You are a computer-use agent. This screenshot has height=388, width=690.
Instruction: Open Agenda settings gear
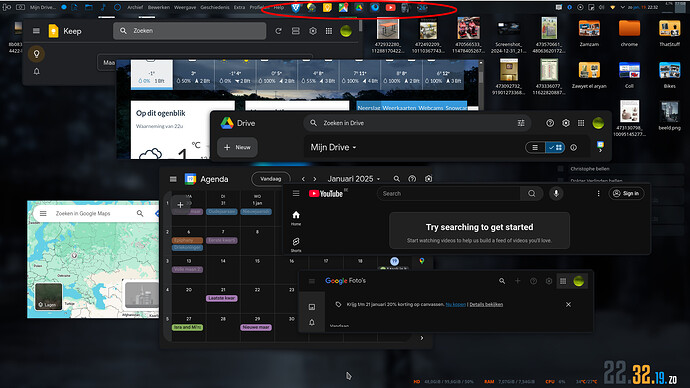tap(429, 179)
